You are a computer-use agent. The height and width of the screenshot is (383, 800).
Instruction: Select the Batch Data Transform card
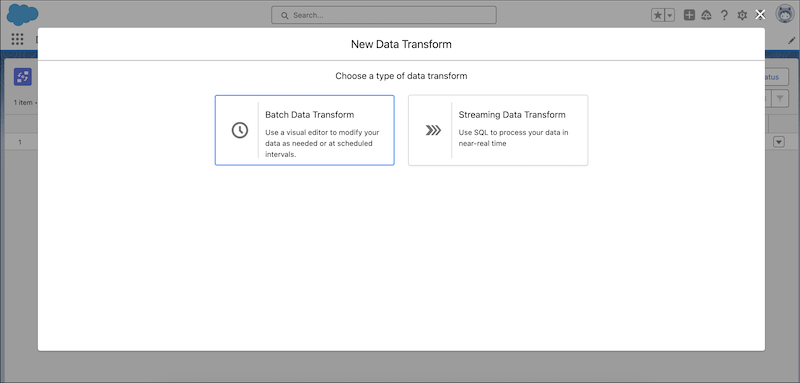click(x=305, y=130)
